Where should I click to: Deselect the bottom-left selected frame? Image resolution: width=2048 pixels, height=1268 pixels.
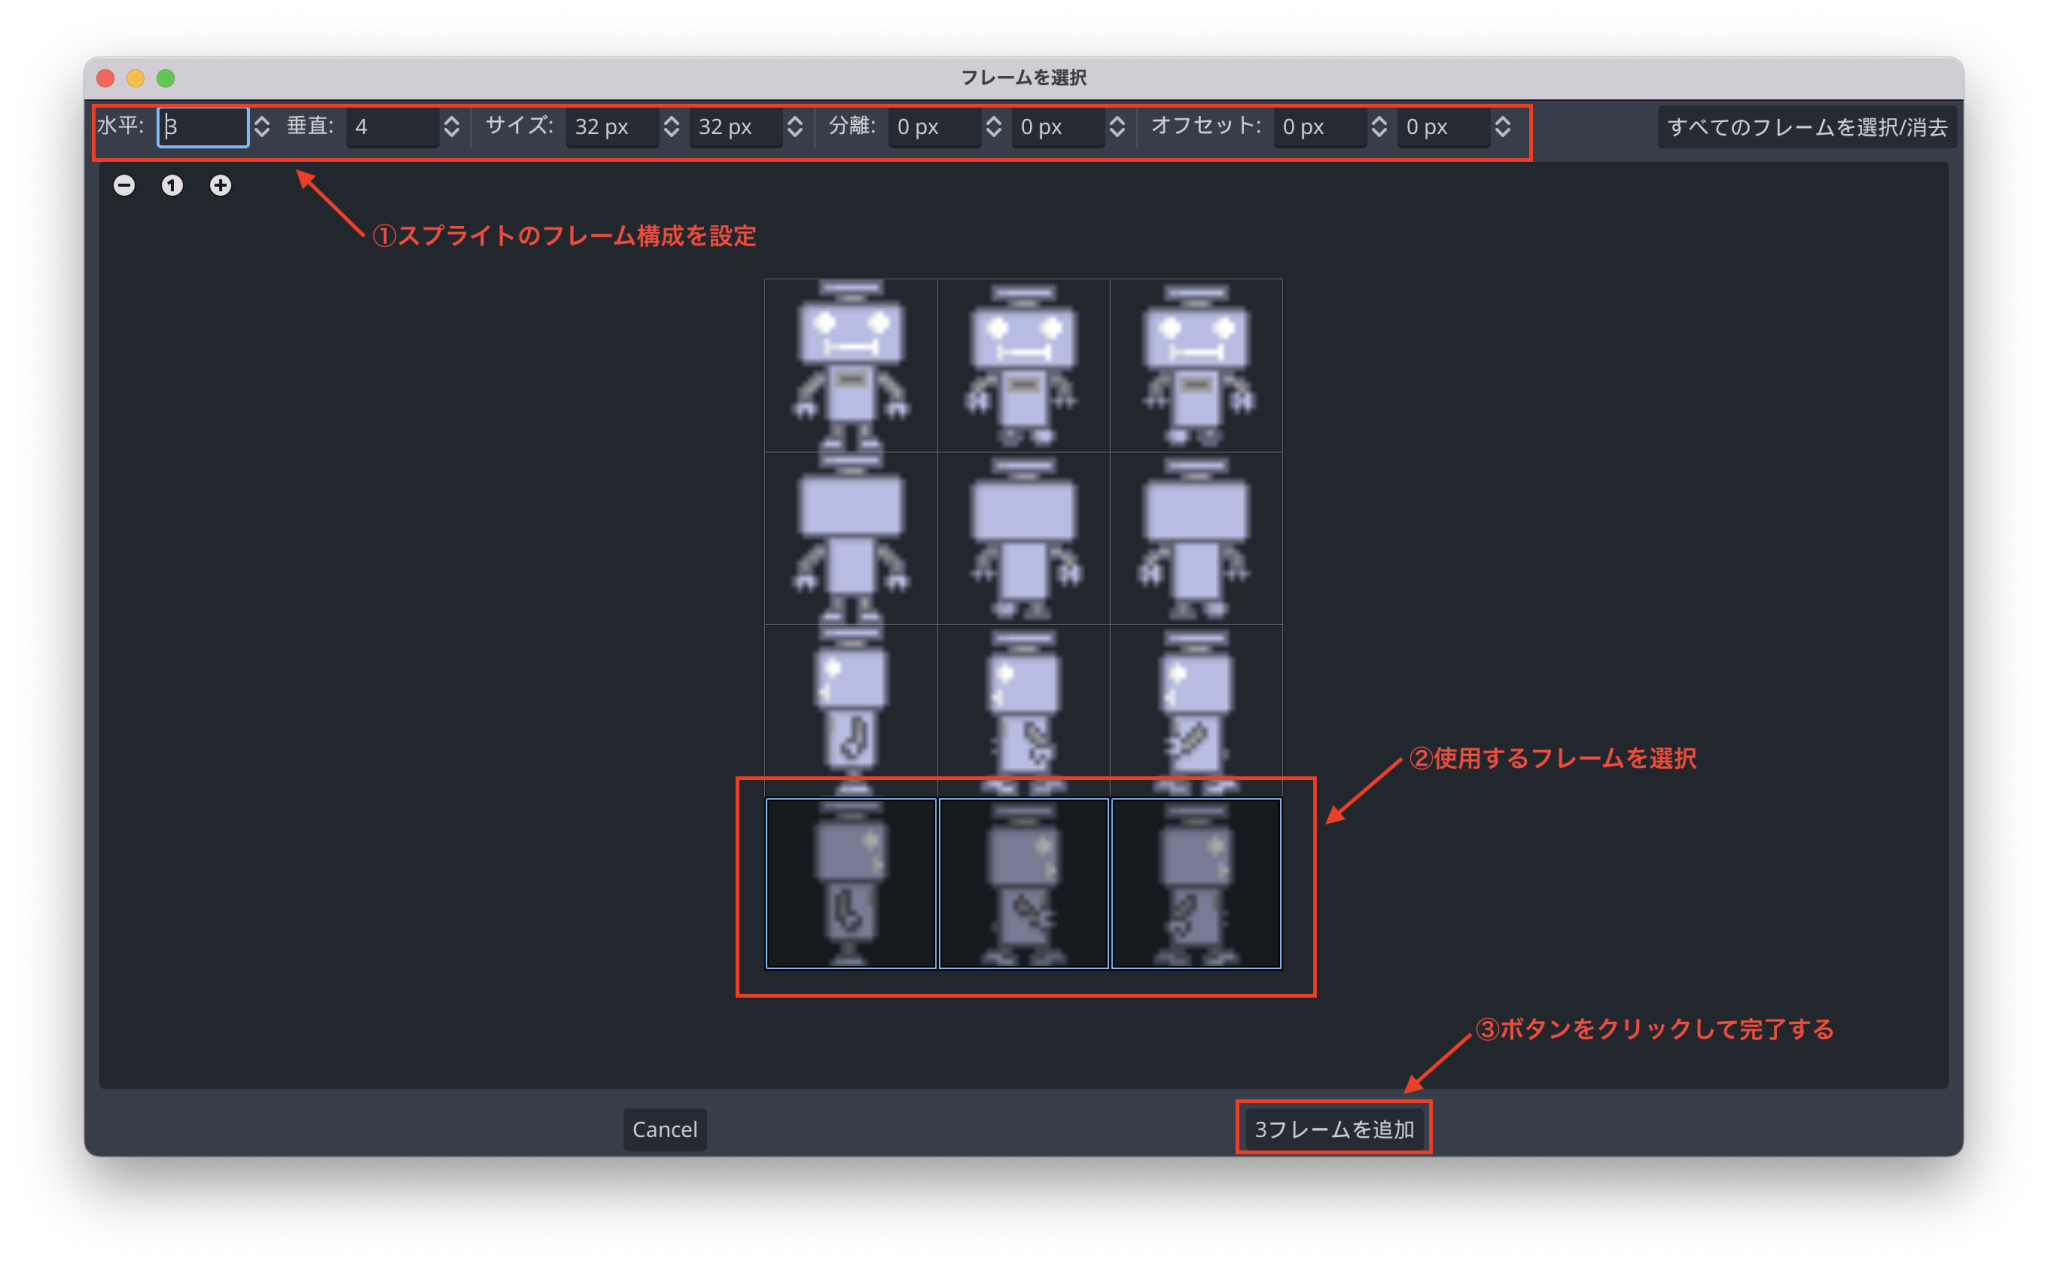click(850, 883)
